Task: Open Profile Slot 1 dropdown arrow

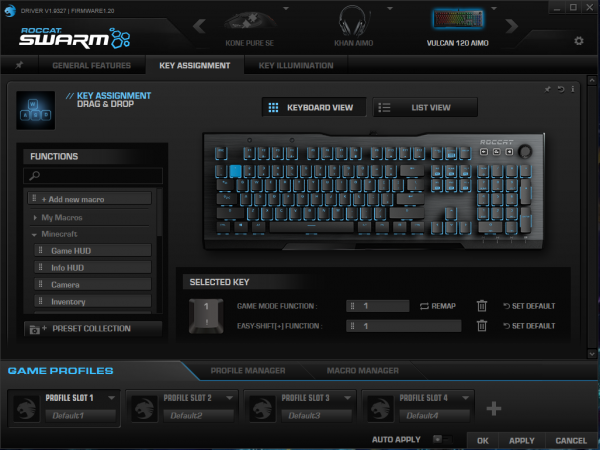Action: pos(111,398)
